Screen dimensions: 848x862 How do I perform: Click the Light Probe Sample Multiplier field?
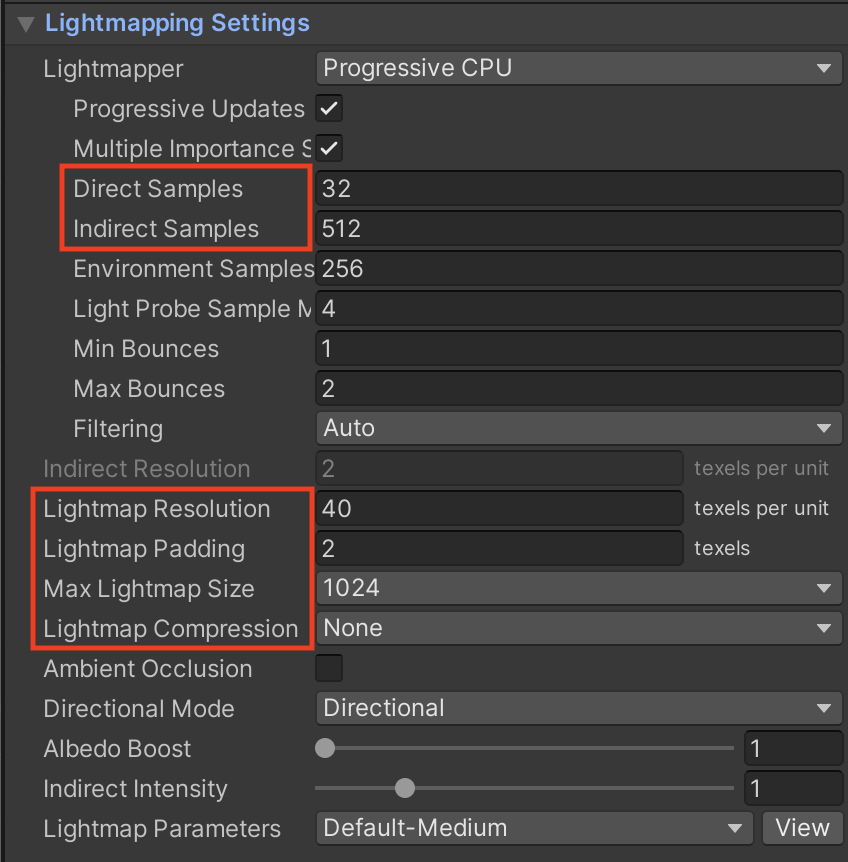coord(579,309)
